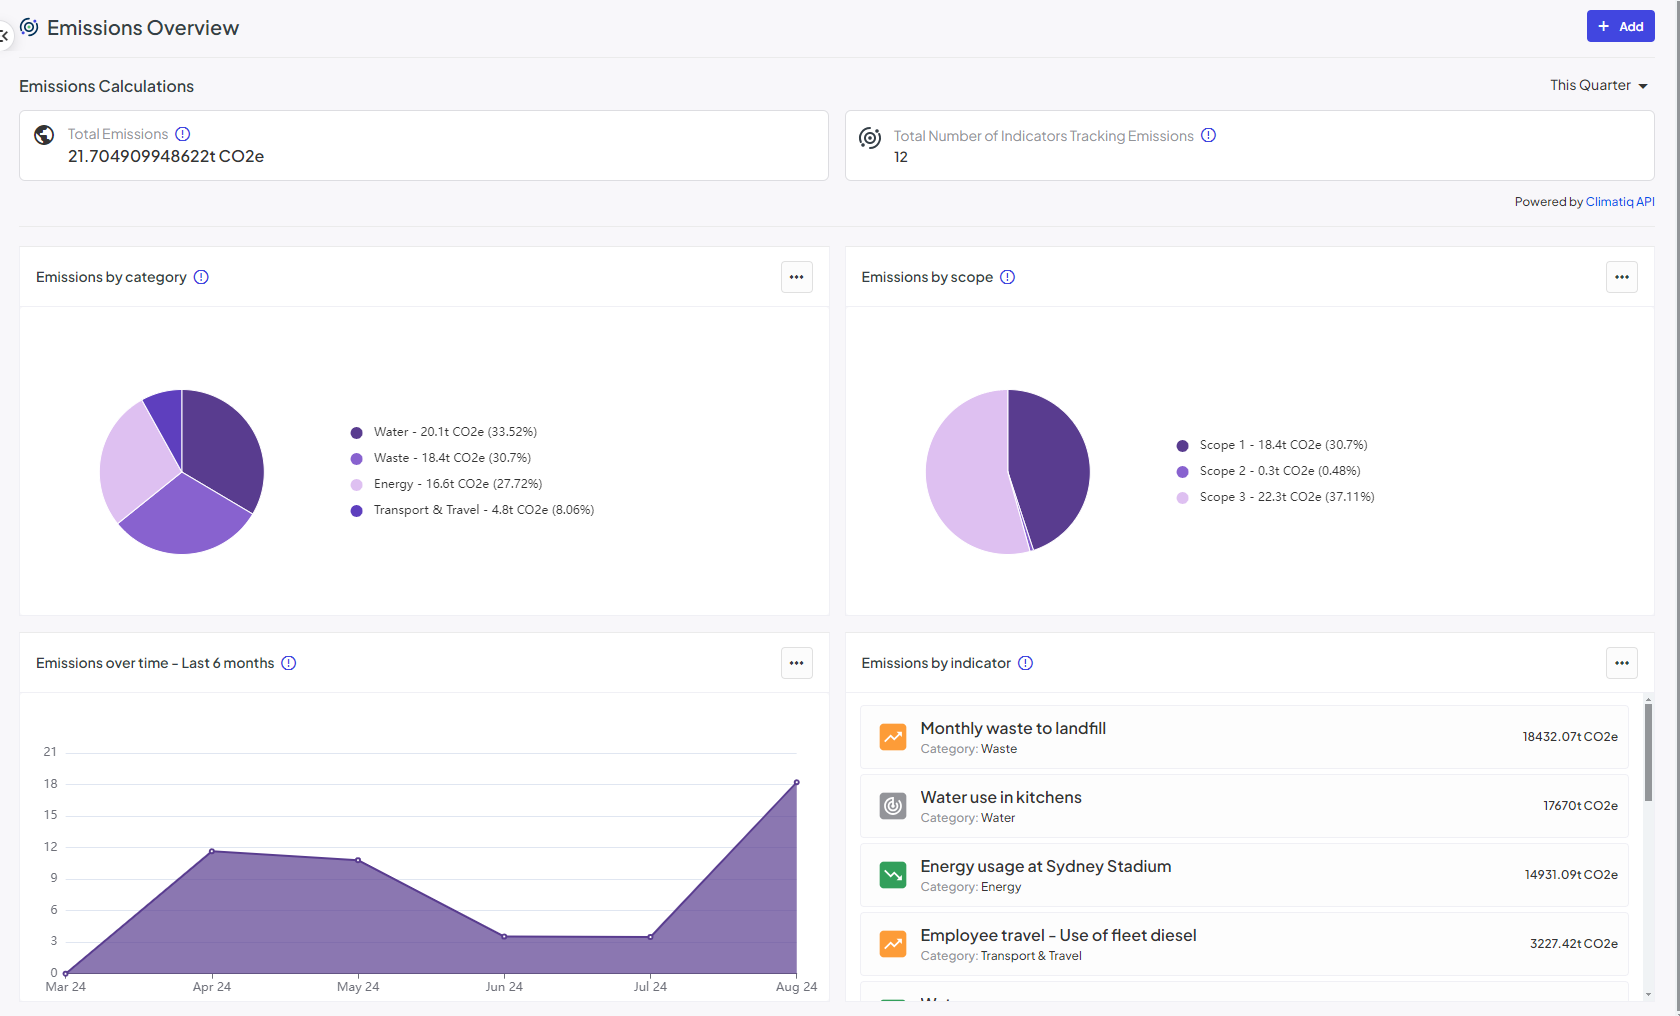The width and height of the screenshot is (1680, 1016).
Task: Toggle the Energy legend swatch in category chart
Action: 356,485
